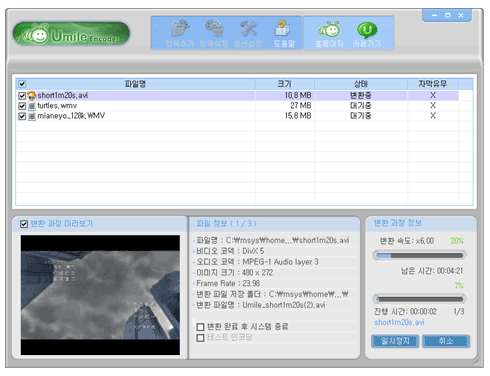This screenshot has width=490, height=376.
Task: Click the remaining time 00:04:21 text
Action: click(x=432, y=271)
